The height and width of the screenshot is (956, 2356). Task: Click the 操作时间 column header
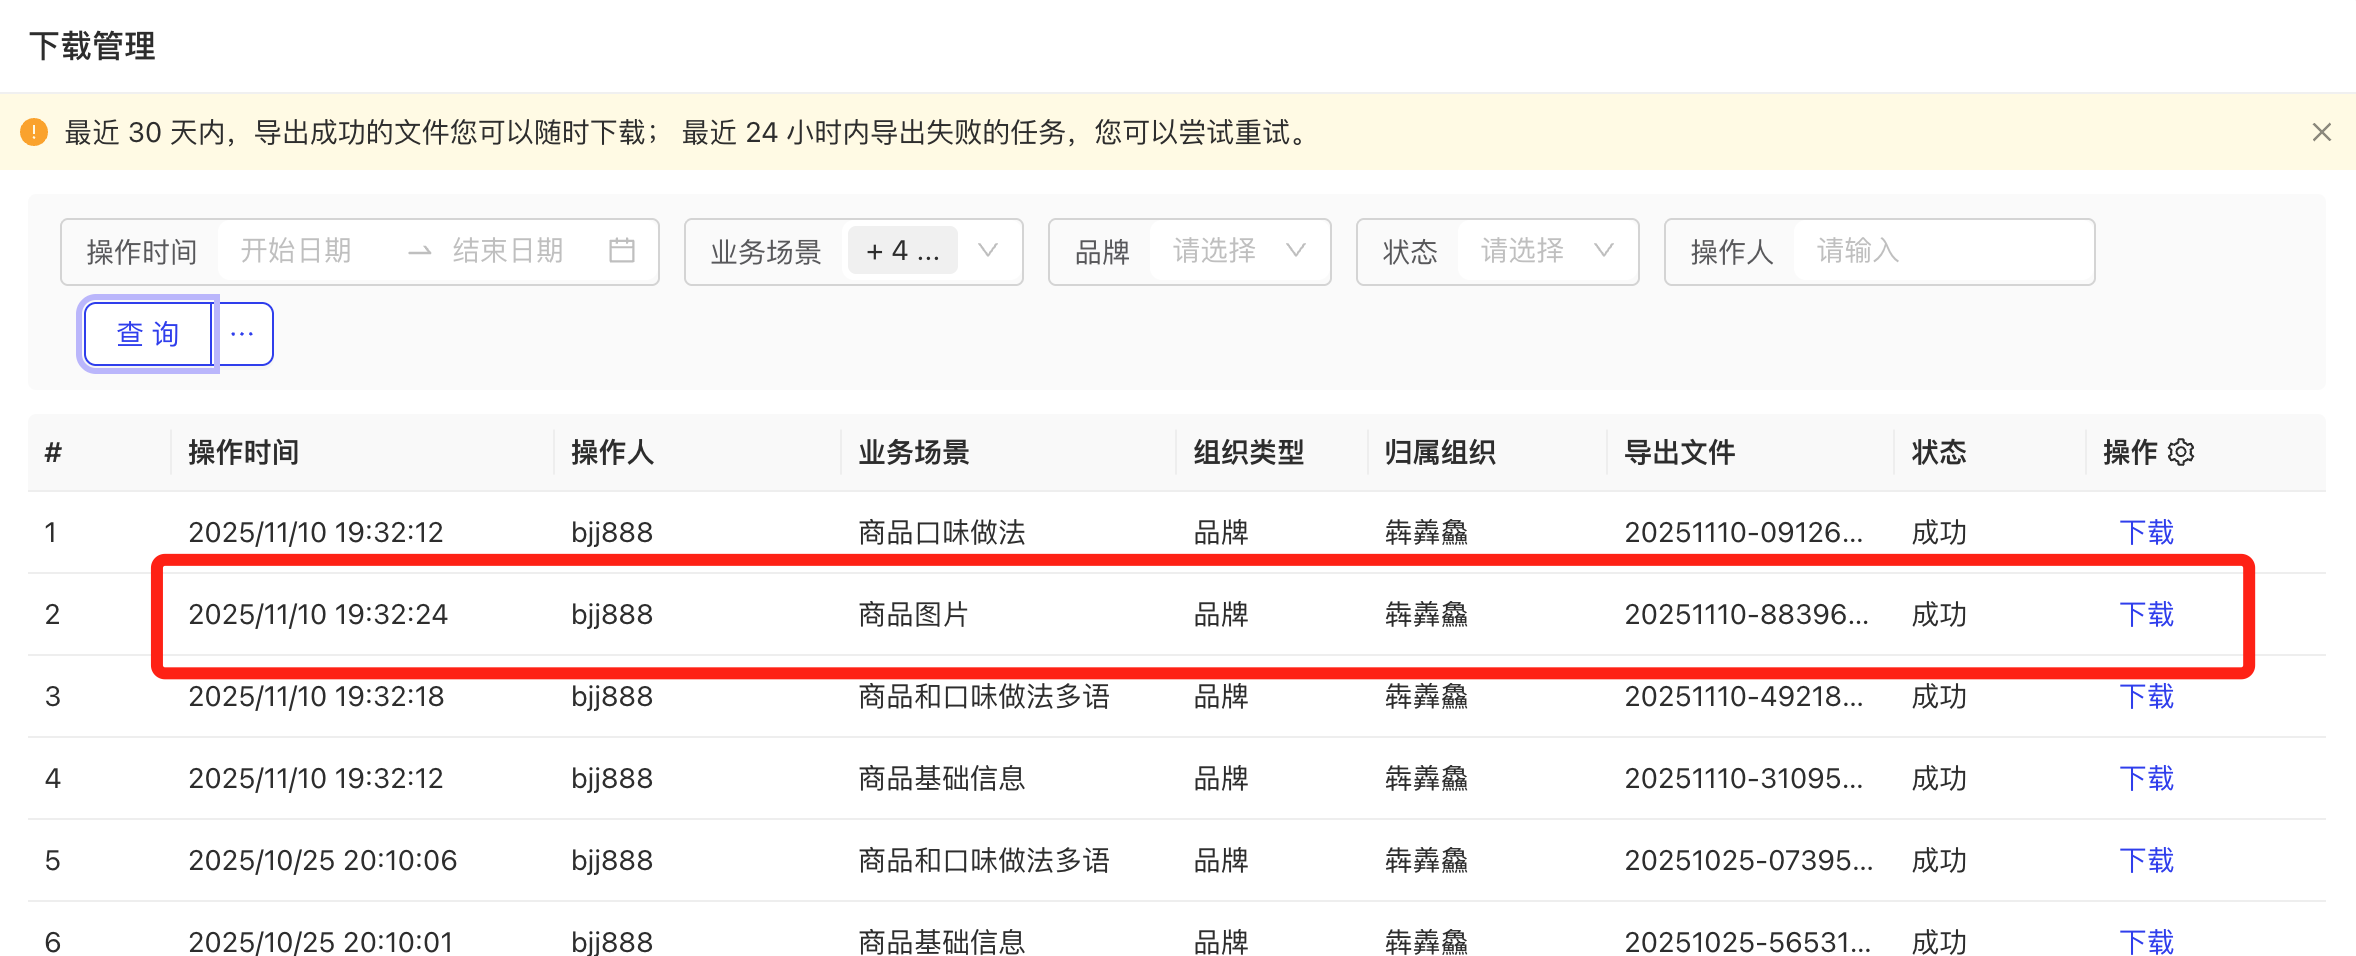click(244, 452)
